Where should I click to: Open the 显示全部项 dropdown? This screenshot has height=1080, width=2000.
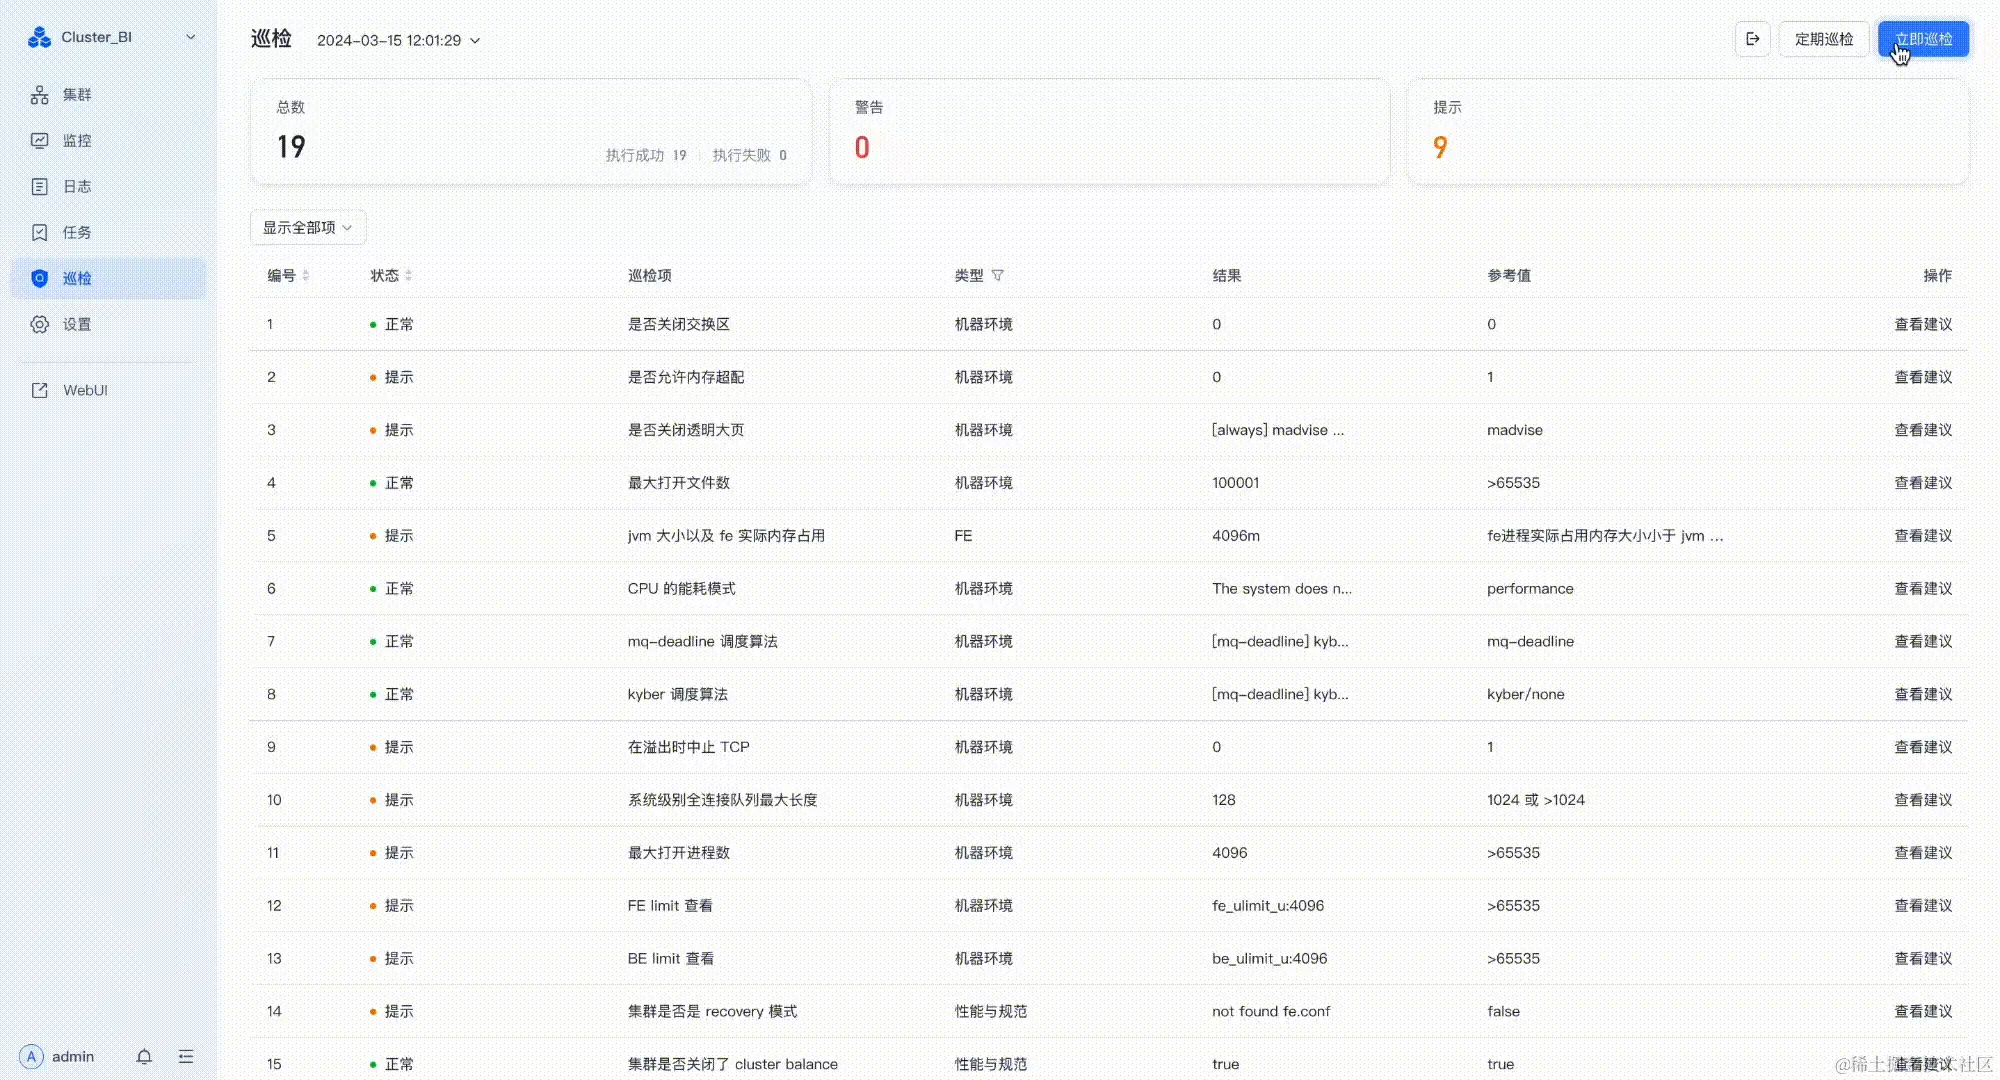click(x=307, y=227)
